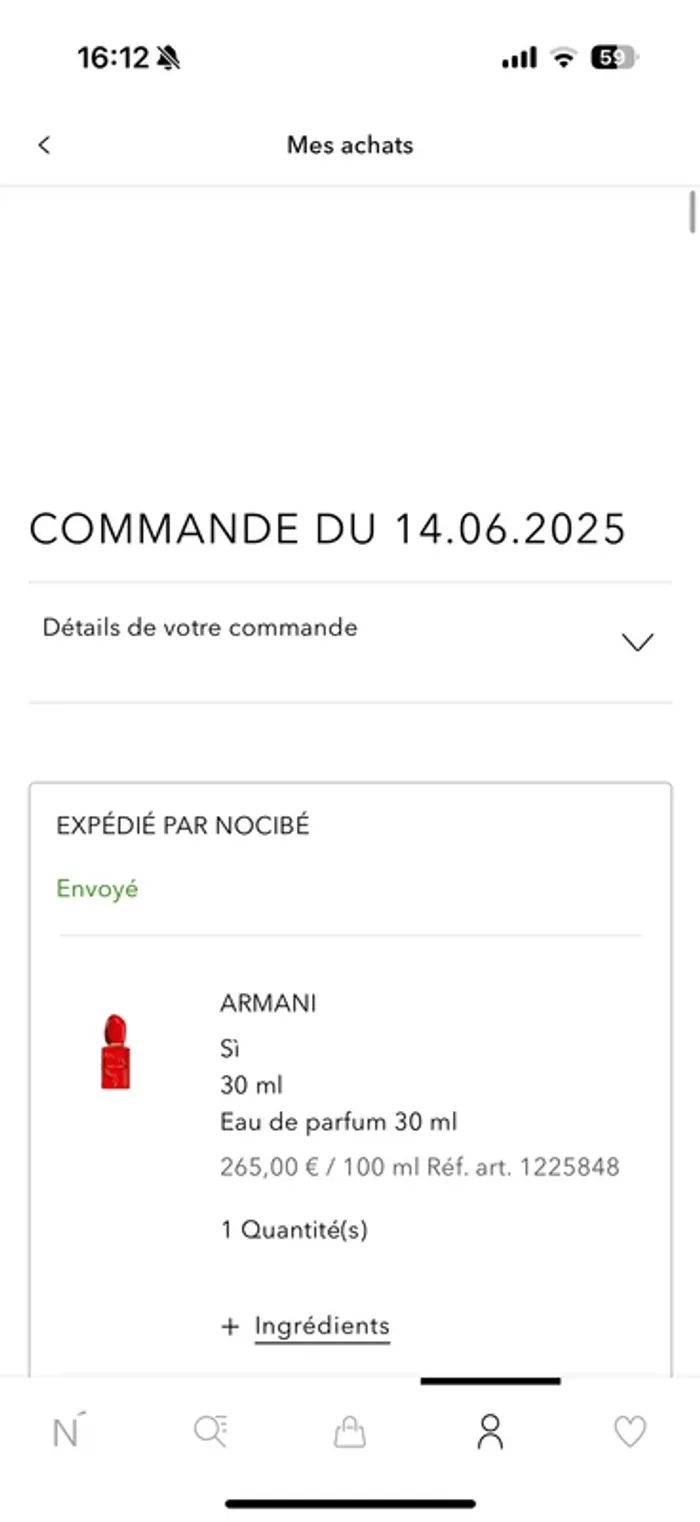Click the page scrollbar on the right edge
Screen dimensions: 700x1522
point(692,212)
